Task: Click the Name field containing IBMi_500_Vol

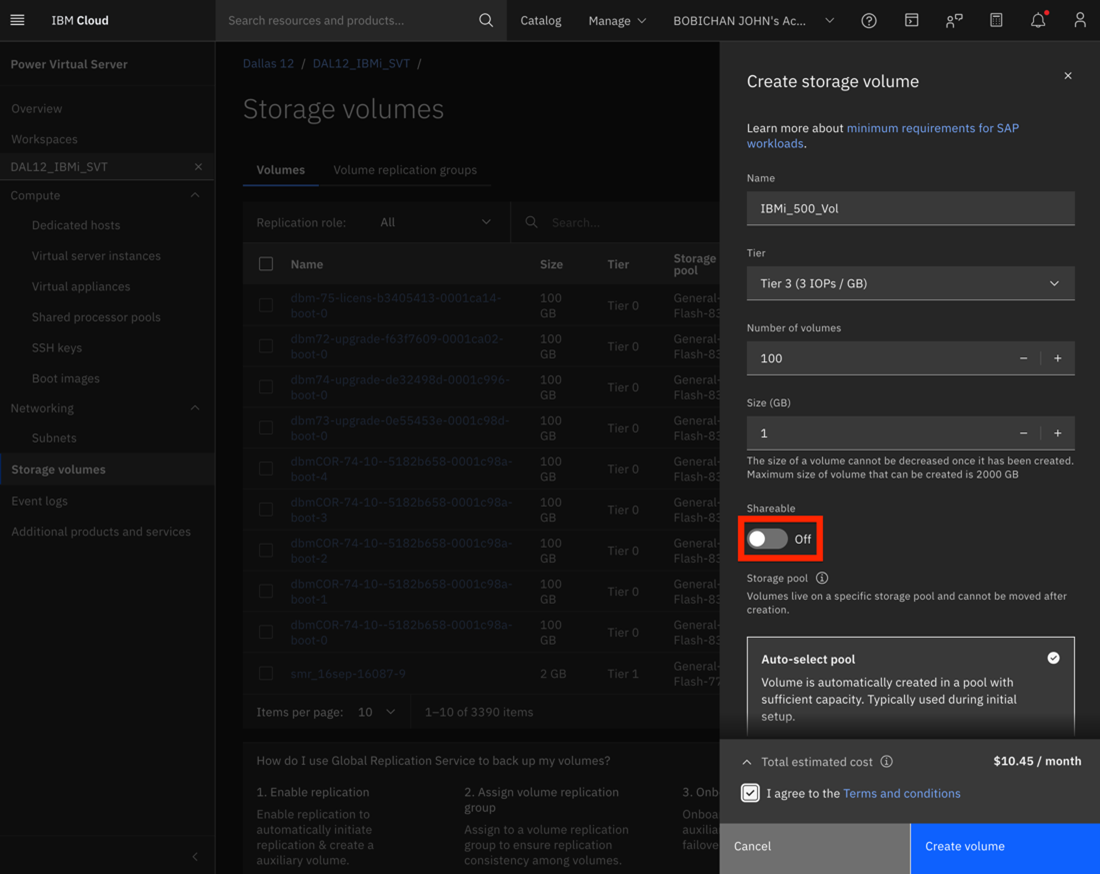Action: tap(910, 208)
